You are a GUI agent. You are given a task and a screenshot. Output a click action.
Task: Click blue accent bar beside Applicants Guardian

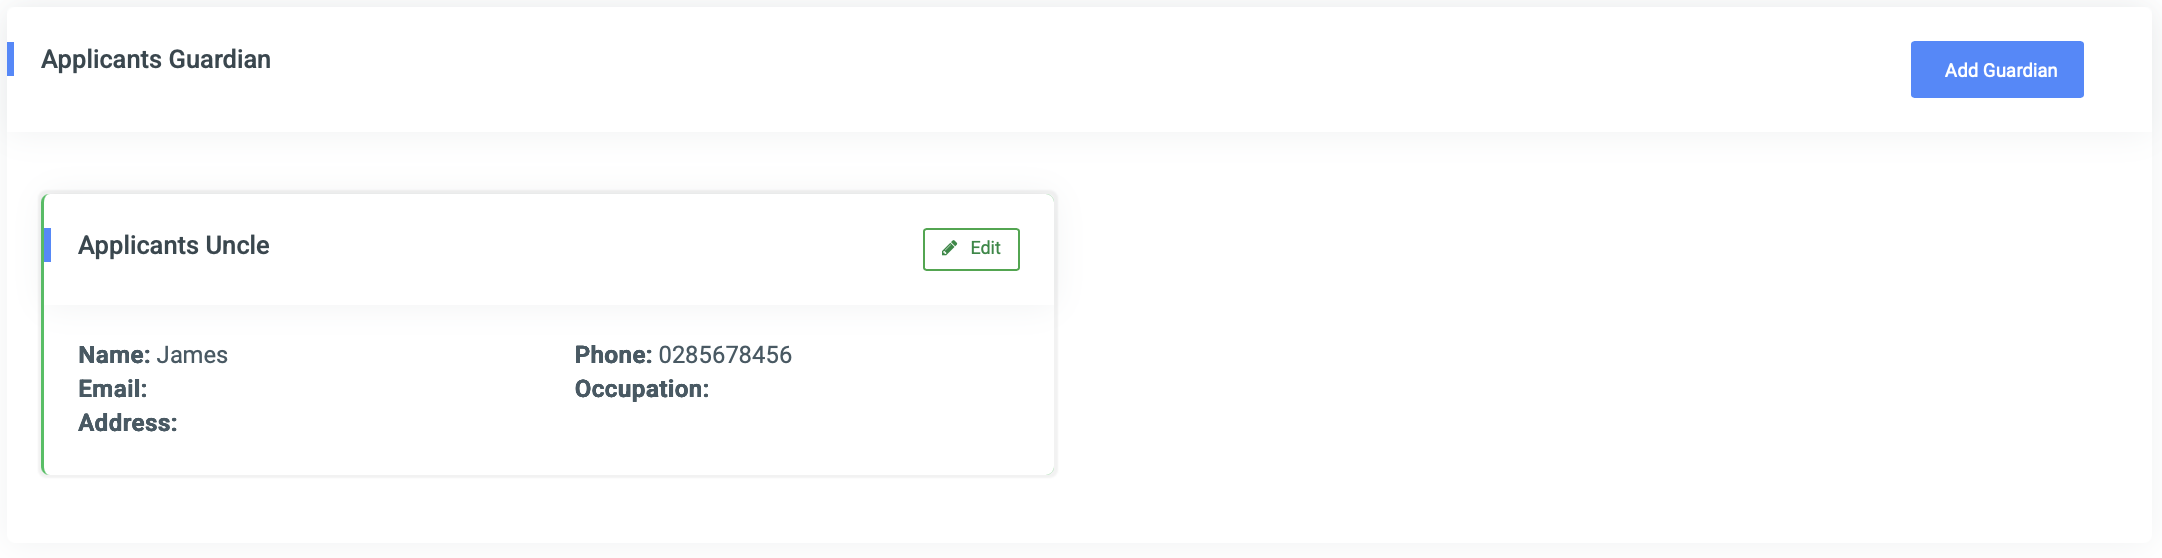pos(10,59)
